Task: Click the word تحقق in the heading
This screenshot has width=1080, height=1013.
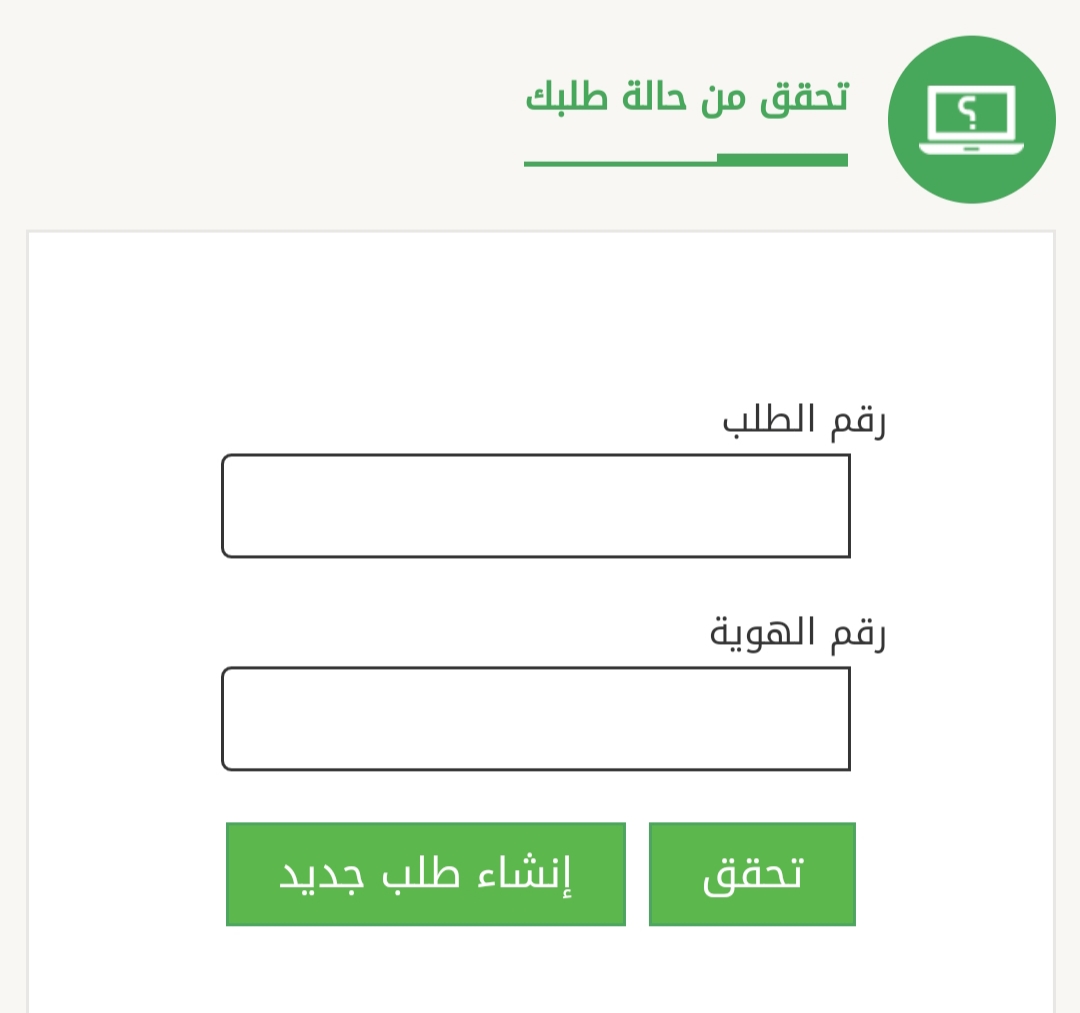Action: 804,99
